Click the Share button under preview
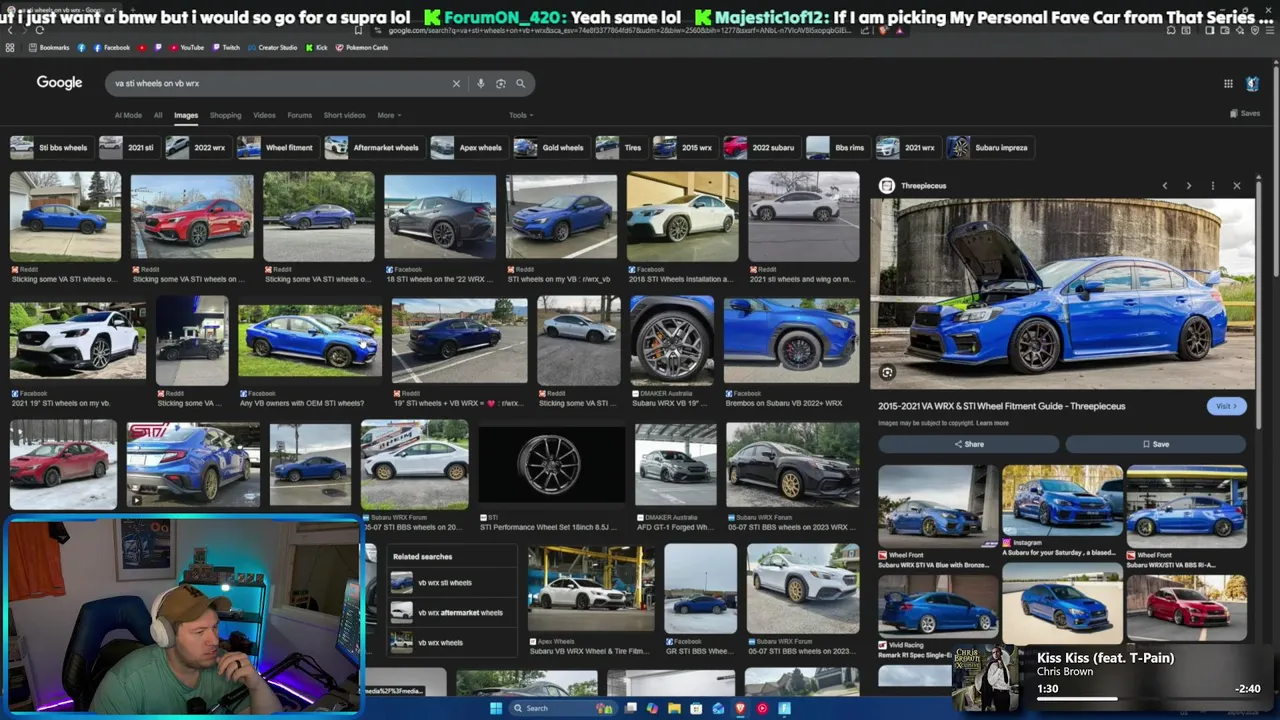 tap(968, 444)
